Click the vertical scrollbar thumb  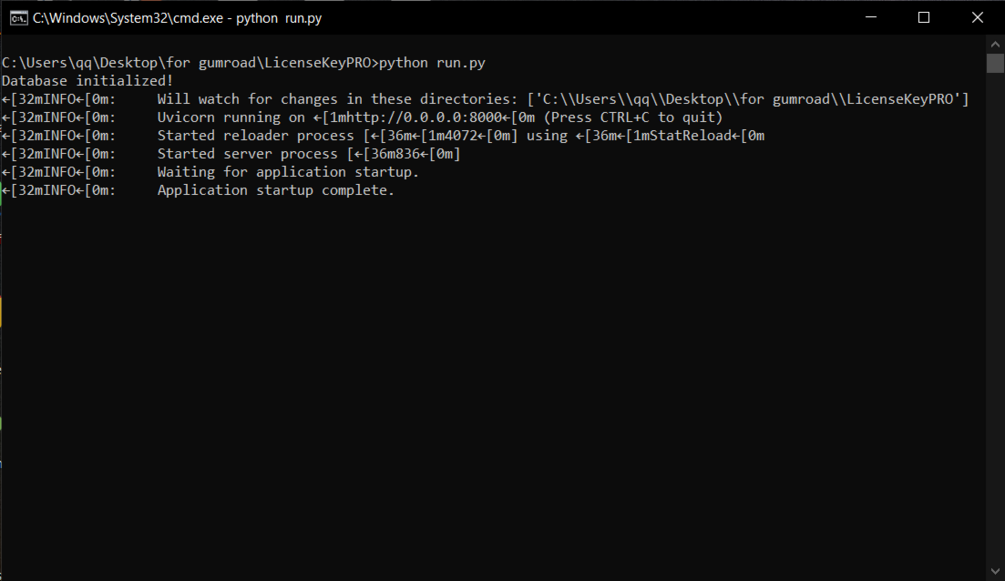pyautogui.click(x=995, y=63)
